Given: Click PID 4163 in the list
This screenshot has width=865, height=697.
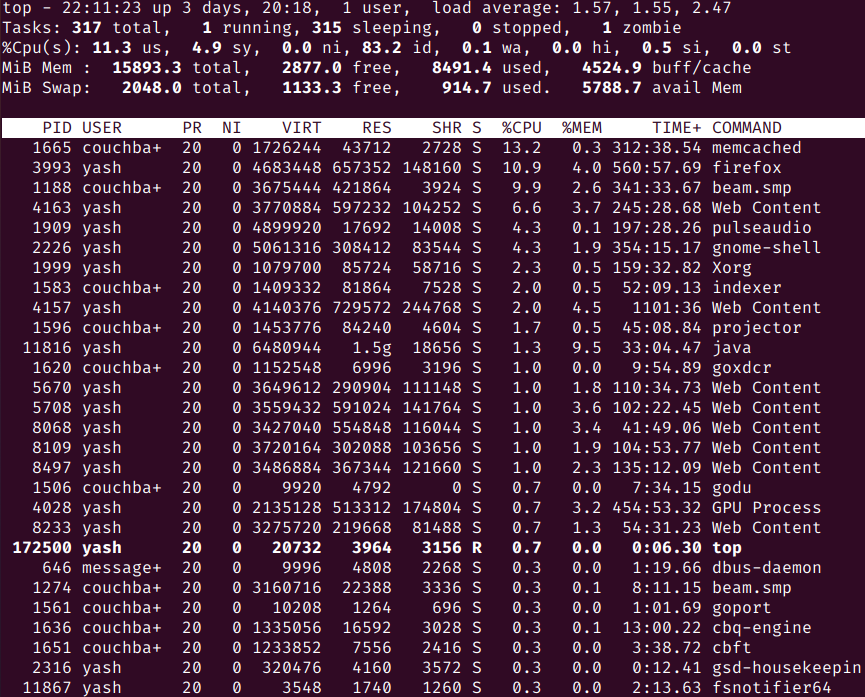Looking at the screenshot, I should coord(52,208).
